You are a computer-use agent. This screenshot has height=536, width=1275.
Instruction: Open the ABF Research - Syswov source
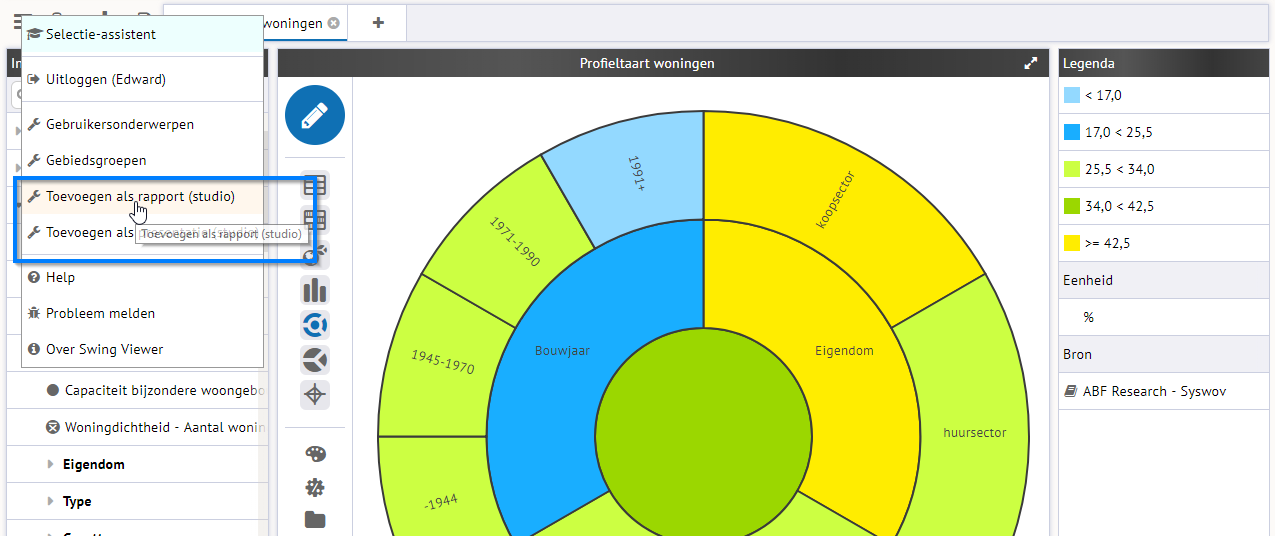pos(1154,391)
